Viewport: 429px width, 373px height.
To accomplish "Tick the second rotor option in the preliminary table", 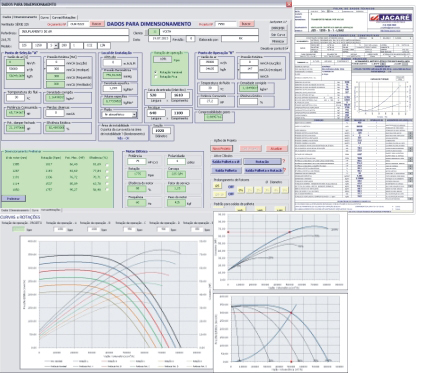I will [107, 171].
